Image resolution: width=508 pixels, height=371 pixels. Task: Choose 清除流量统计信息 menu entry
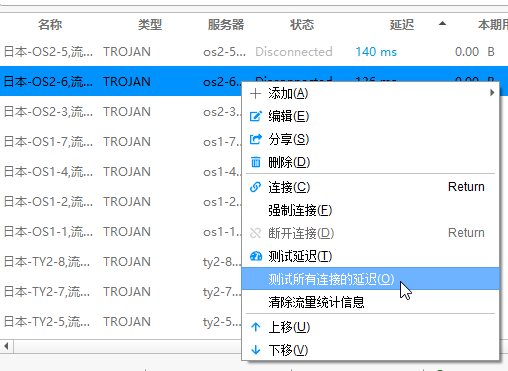click(370, 302)
